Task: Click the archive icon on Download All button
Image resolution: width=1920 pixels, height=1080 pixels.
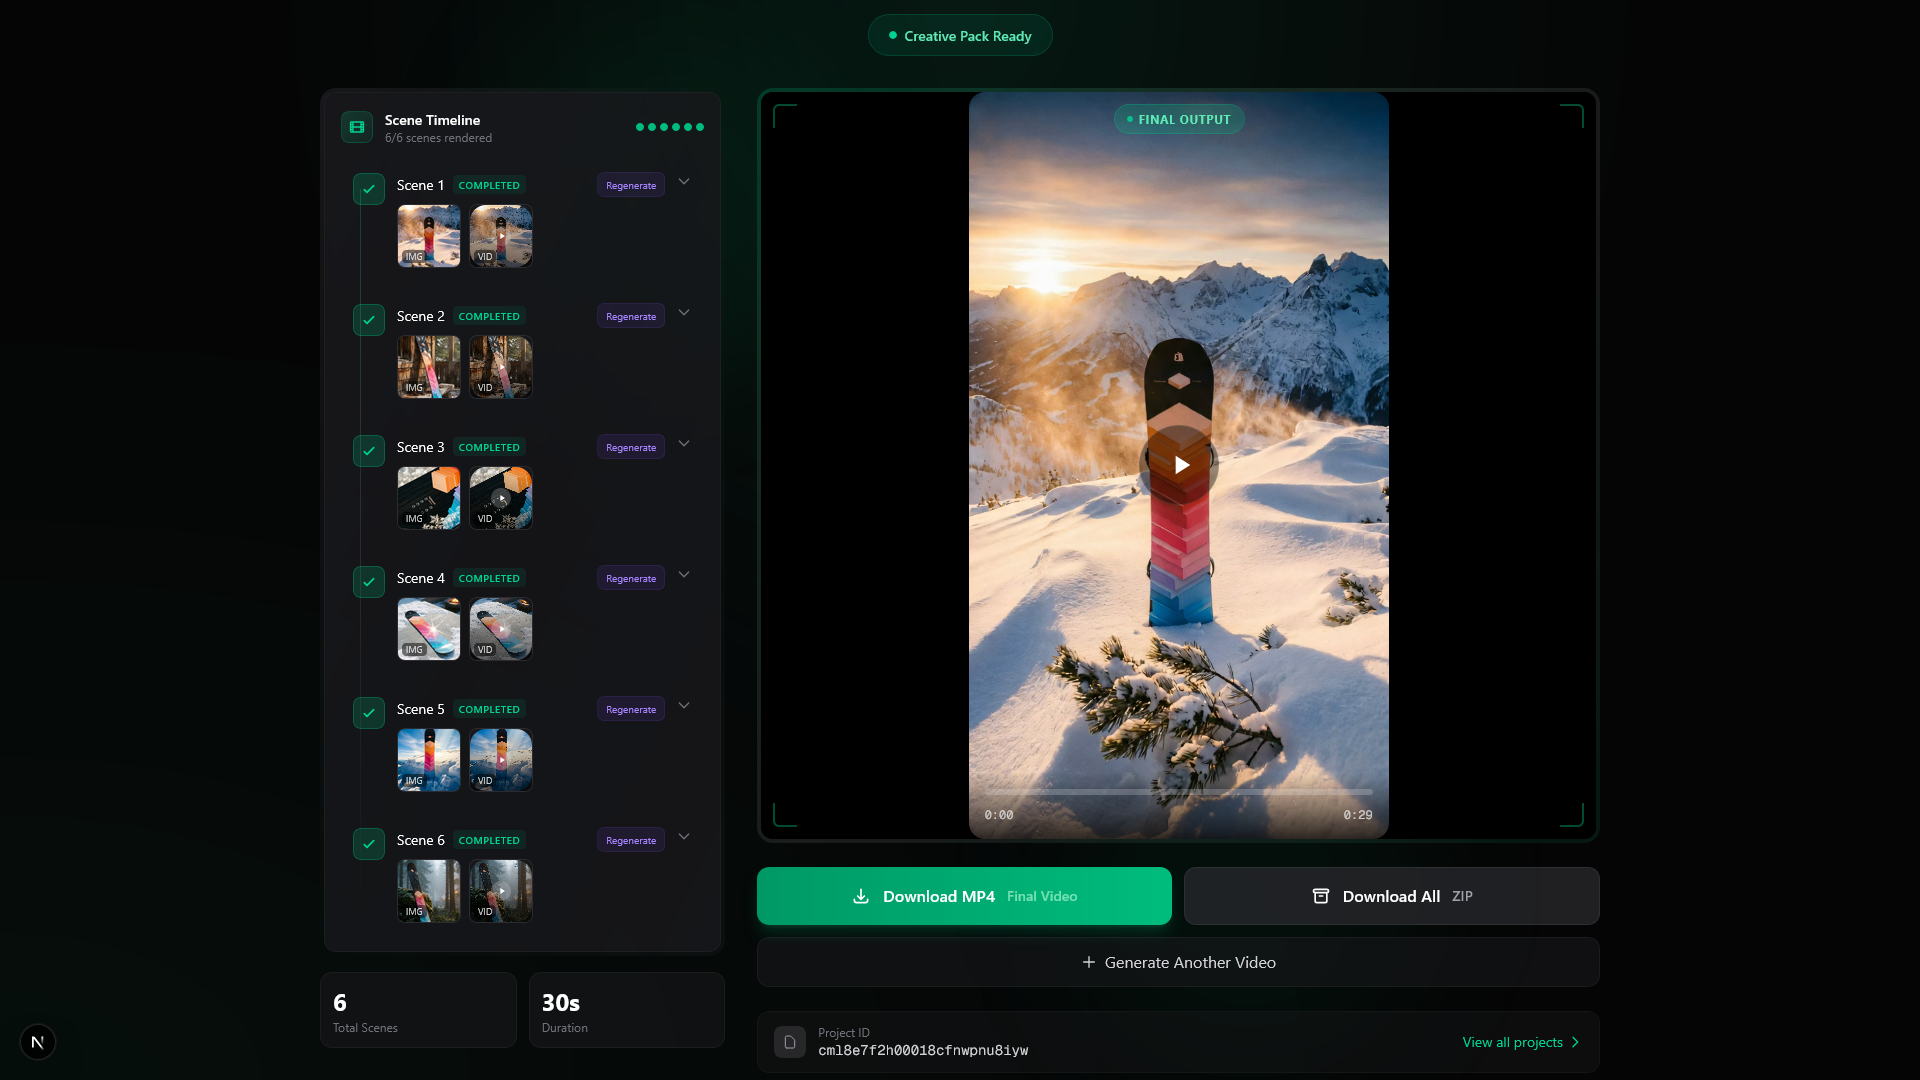Action: coord(1320,896)
